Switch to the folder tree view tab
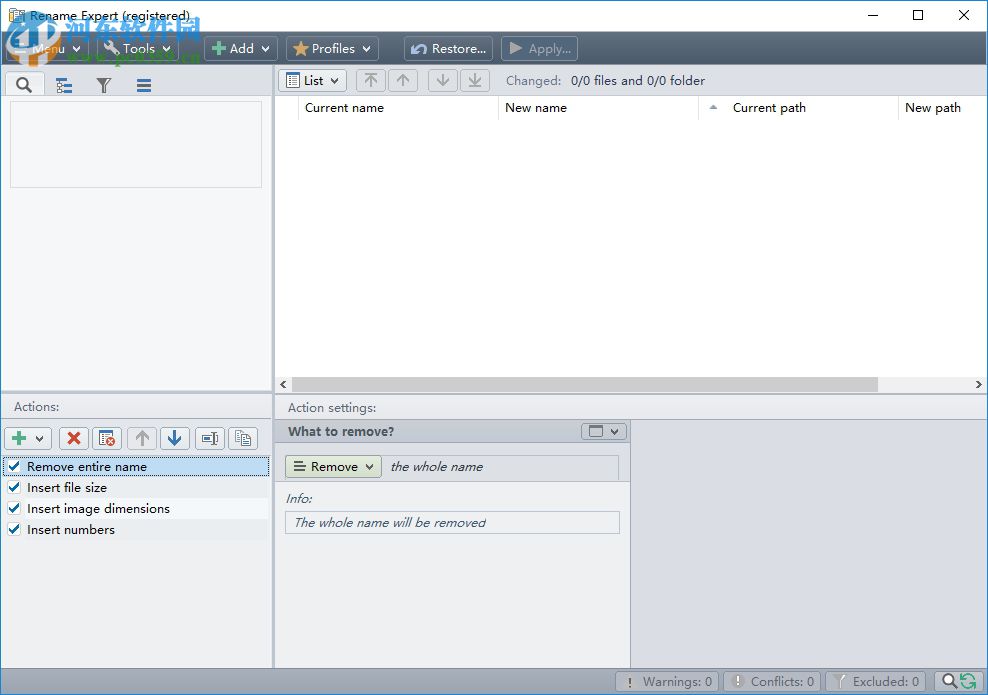The height and width of the screenshot is (695, 988). (64, 85)
